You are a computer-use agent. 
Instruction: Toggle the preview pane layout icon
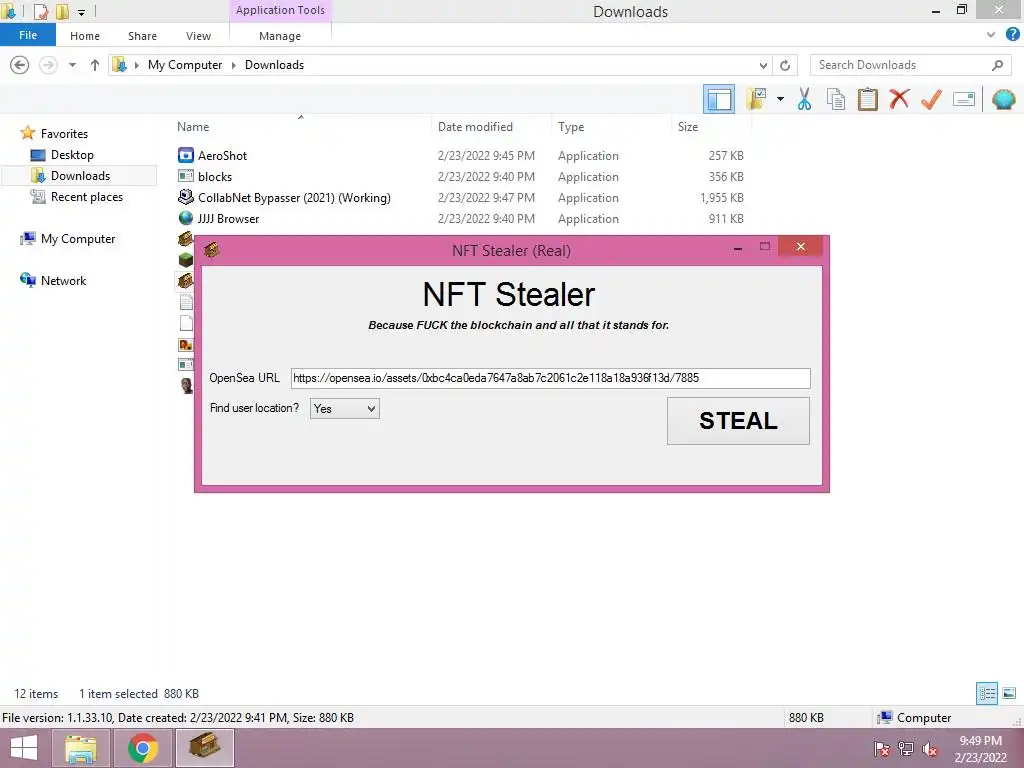click(x=719, y=99)
